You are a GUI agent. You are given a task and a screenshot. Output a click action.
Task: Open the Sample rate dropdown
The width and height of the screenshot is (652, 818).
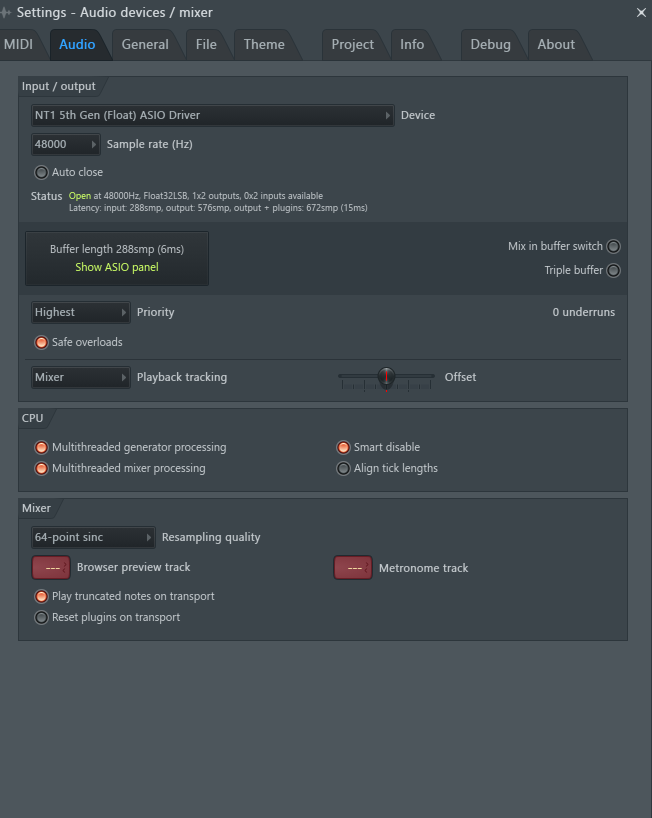pyautogui.click(x=65, y=144)
